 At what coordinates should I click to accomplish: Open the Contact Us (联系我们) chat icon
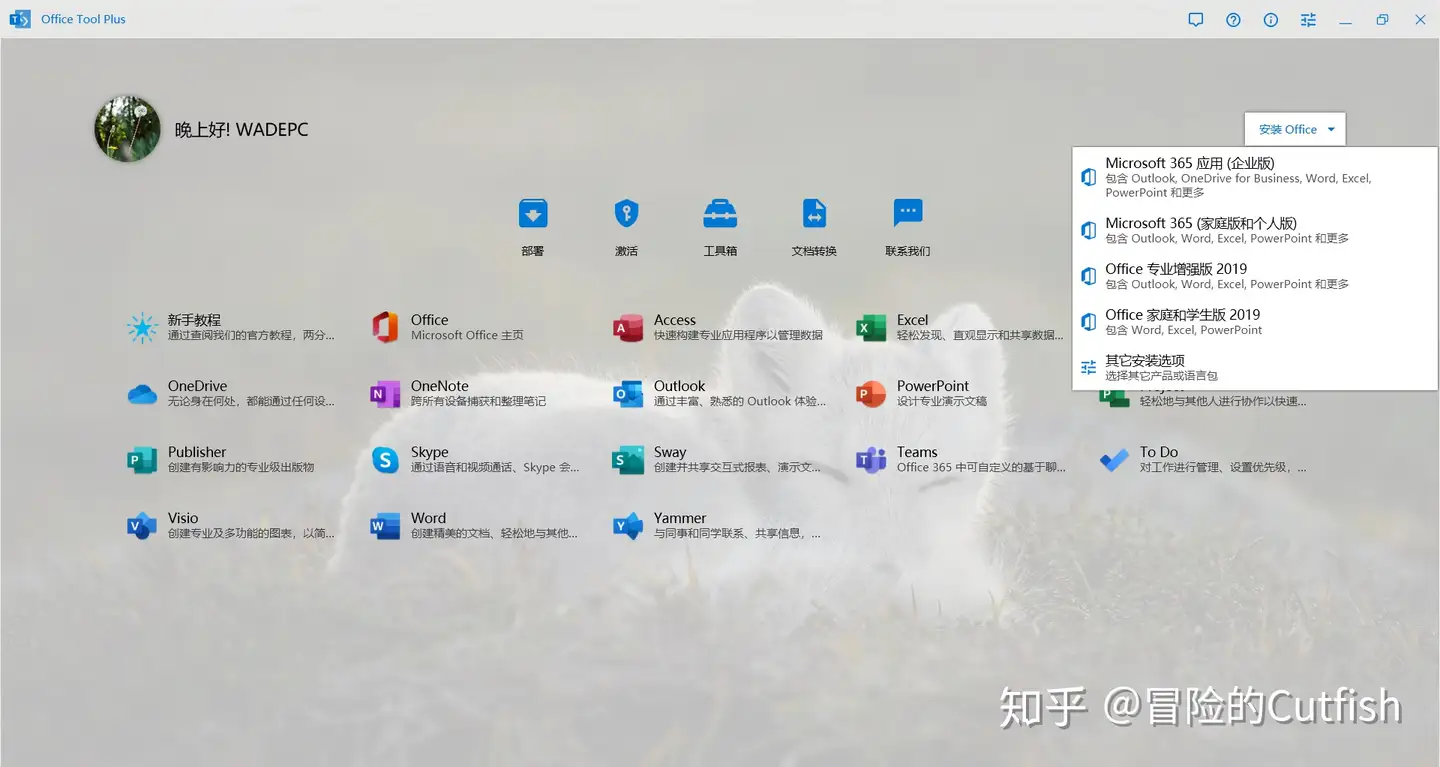point(908,213)
